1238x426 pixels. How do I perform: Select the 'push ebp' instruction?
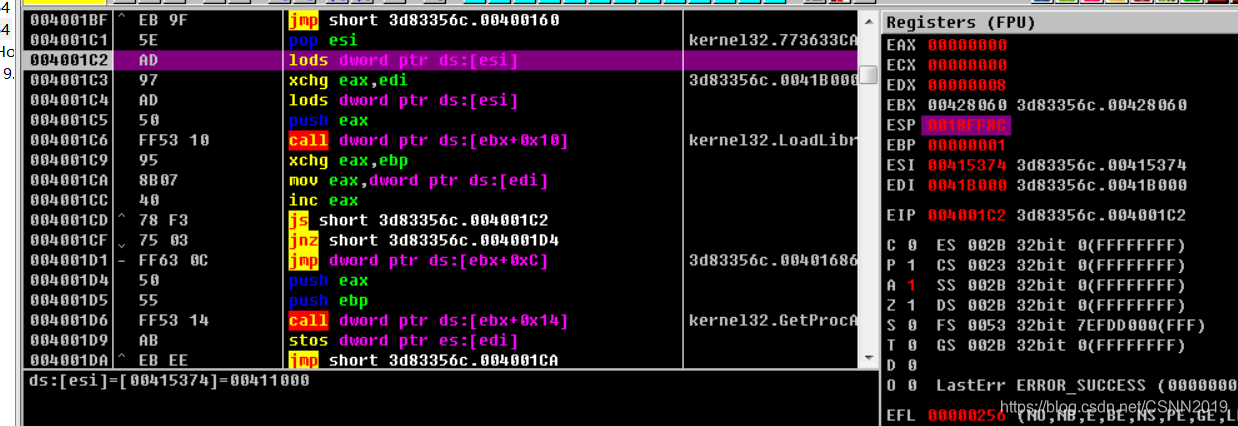point(328,300)
